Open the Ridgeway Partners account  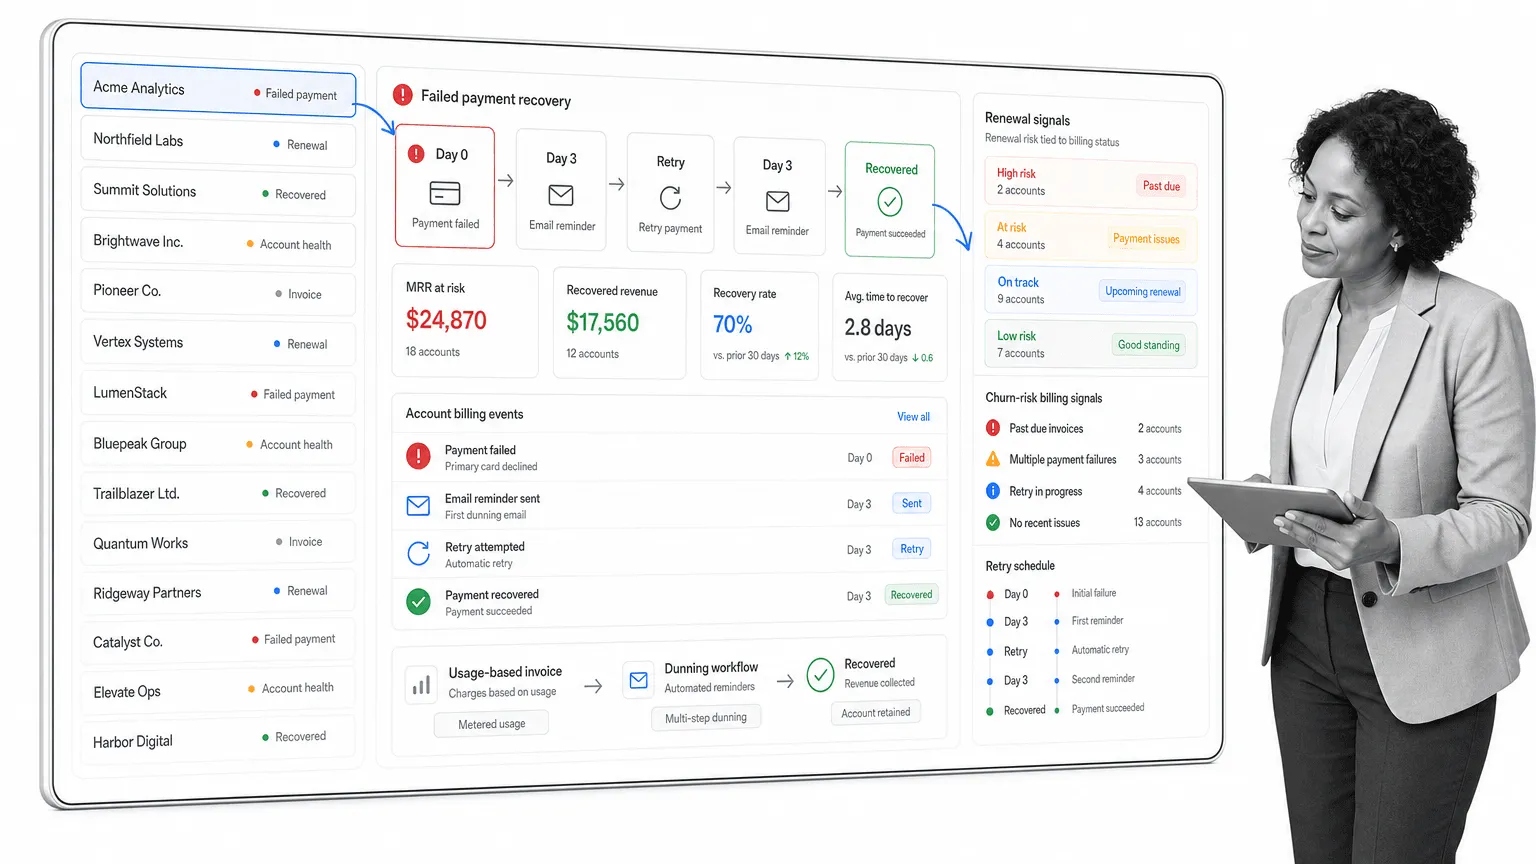point(218,592)
